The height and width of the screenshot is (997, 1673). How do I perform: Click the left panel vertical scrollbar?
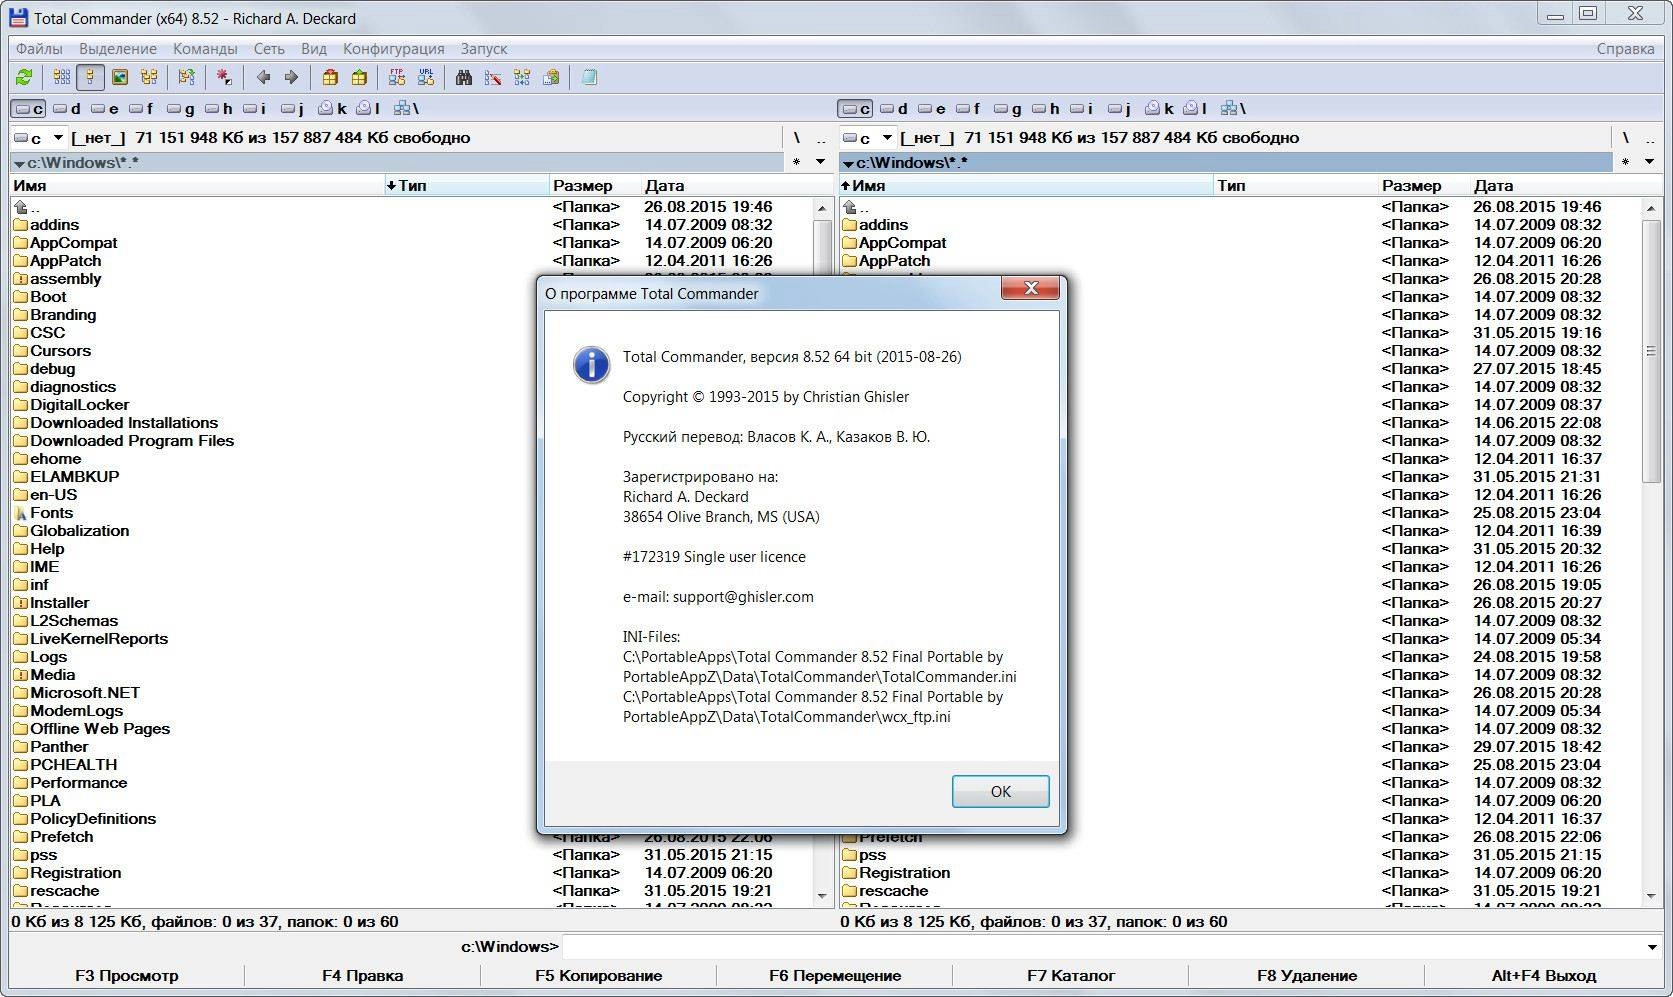(x=822, y=550)
